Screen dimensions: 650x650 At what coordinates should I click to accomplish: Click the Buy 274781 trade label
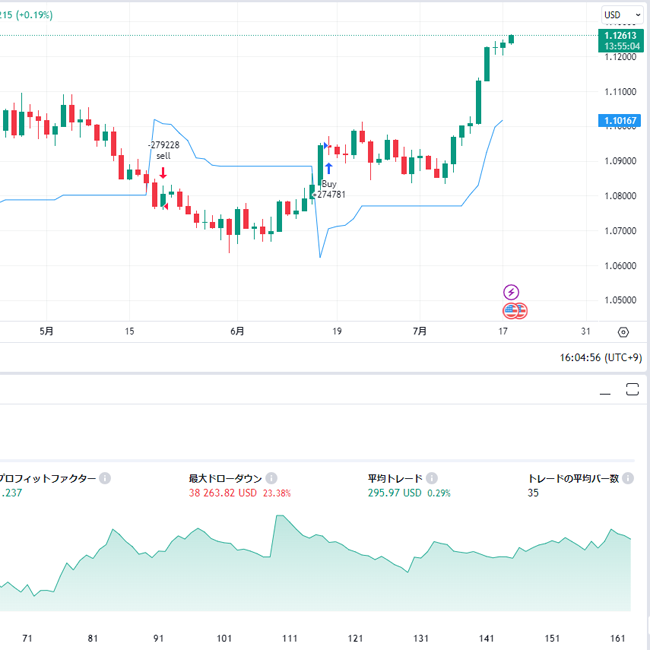click(329, 189)
